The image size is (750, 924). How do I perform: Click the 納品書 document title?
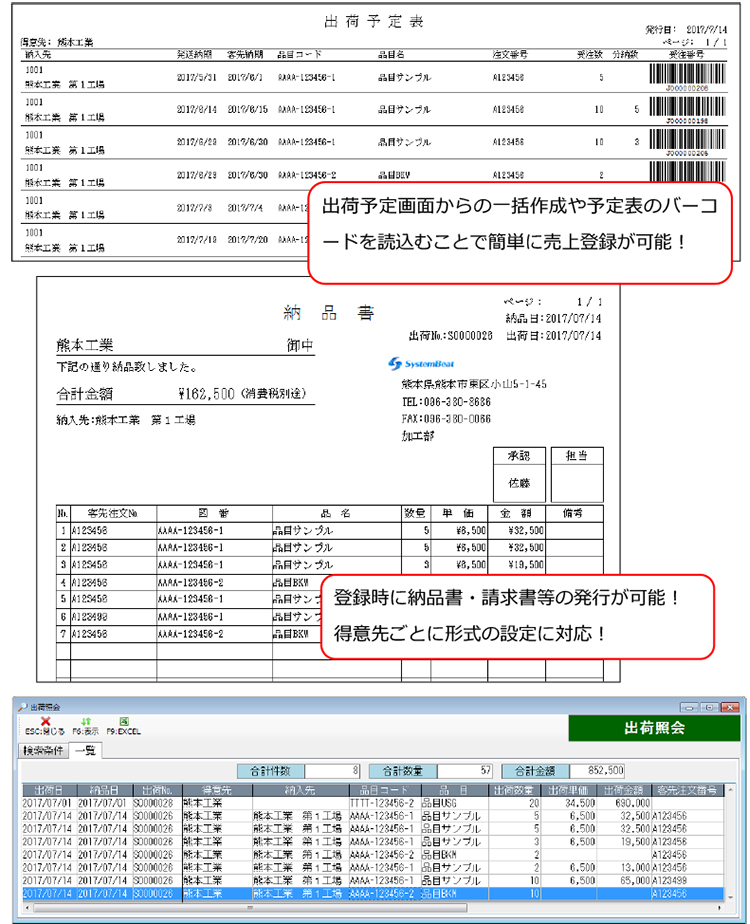(328, 312)
